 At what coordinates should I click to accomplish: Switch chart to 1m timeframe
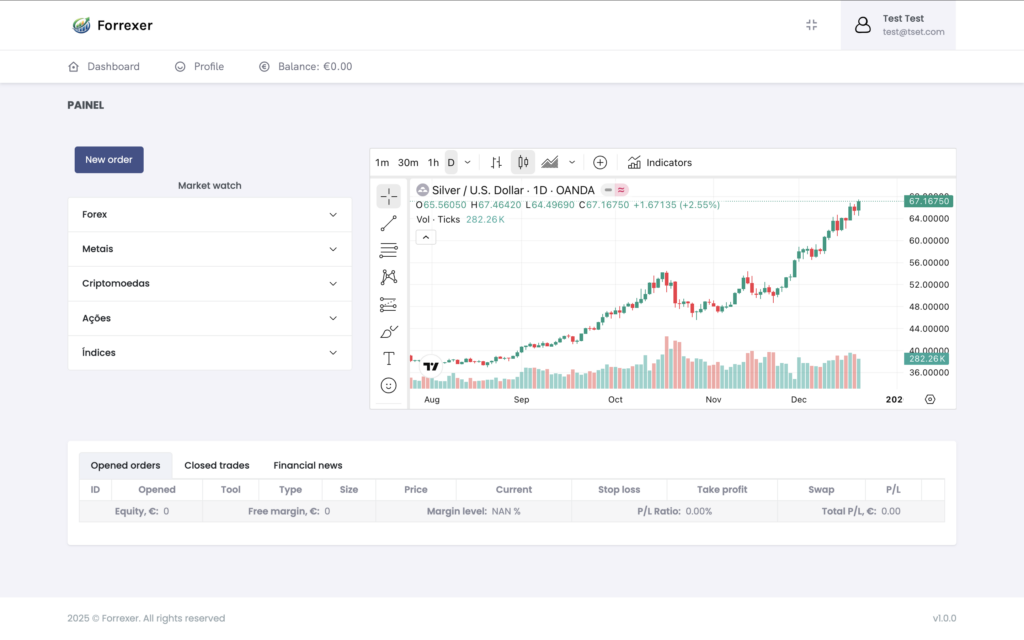382,162
